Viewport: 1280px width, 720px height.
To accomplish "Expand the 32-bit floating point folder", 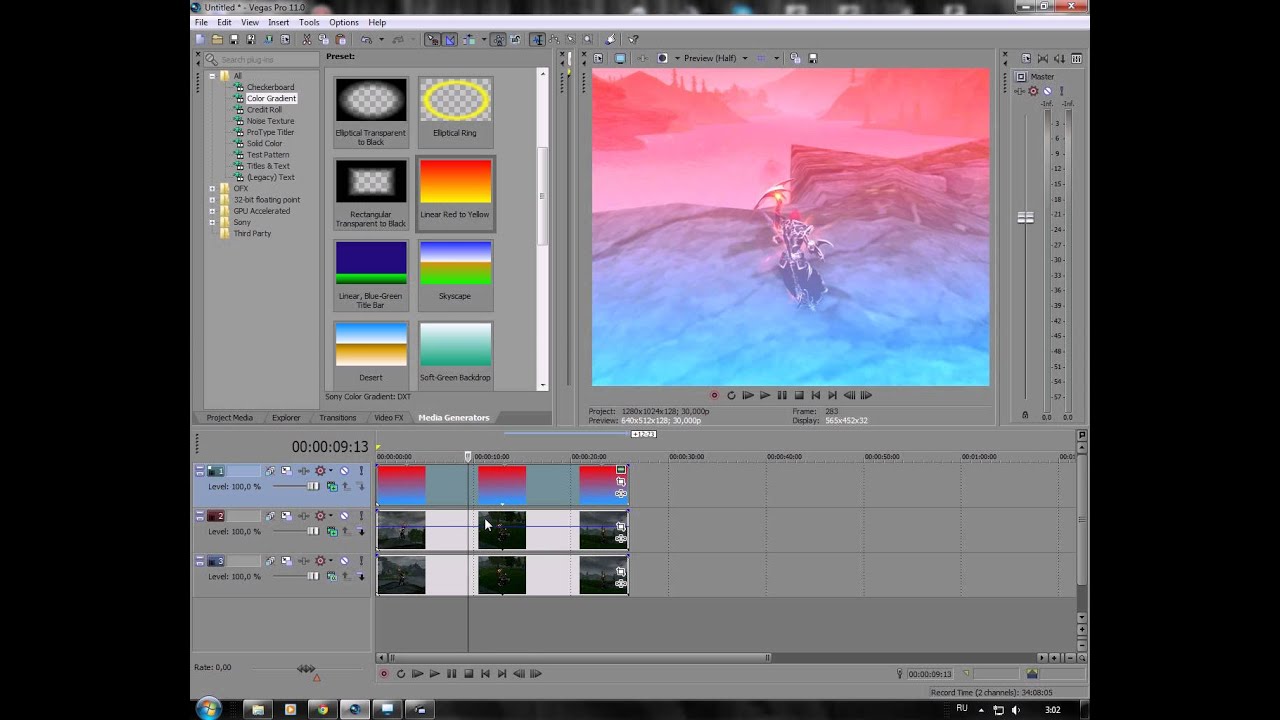I will click(212, 199).
